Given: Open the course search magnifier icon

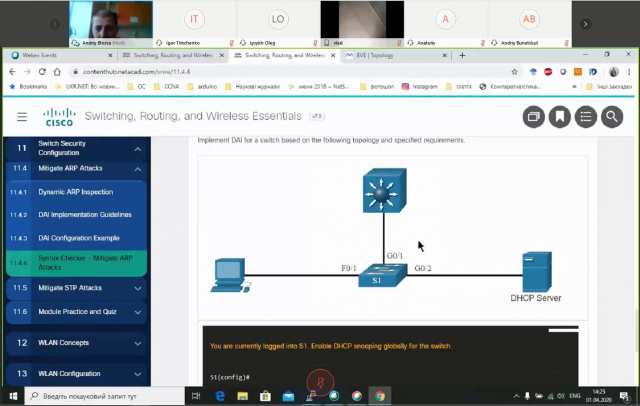Looking at the screenshot, I should [x=611, y=117].
